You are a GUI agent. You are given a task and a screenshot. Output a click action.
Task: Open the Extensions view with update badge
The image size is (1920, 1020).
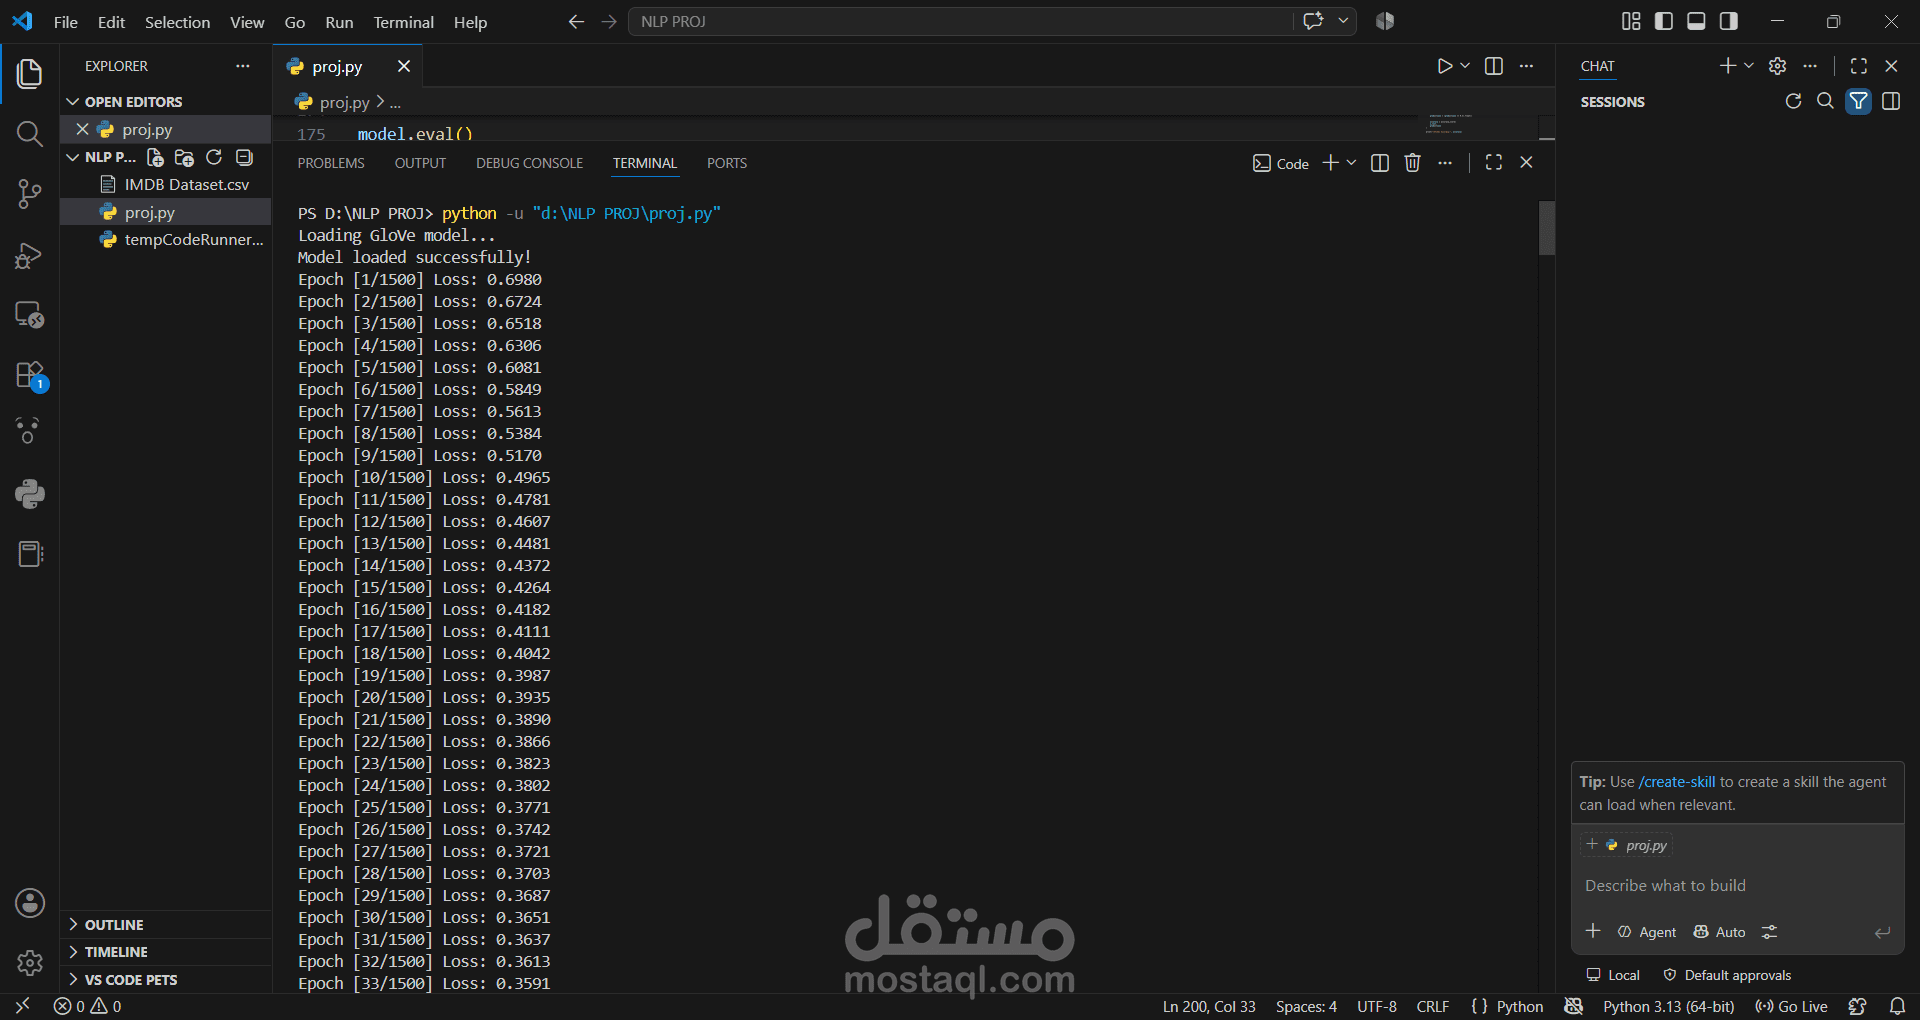pyautogui.click(x=30, y=376)
